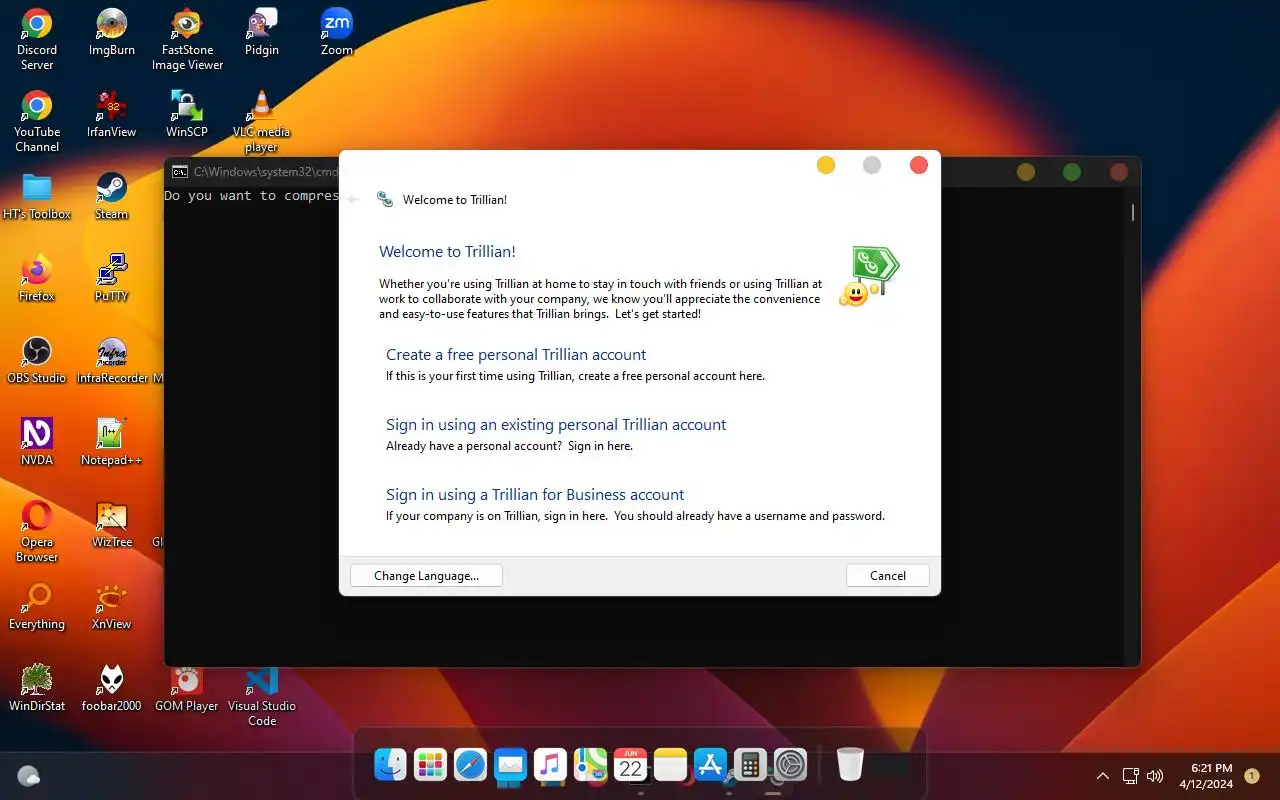Launch Steam from the desktop
The height and width of the screenshot is (800, 1280).
coord(111,197)
